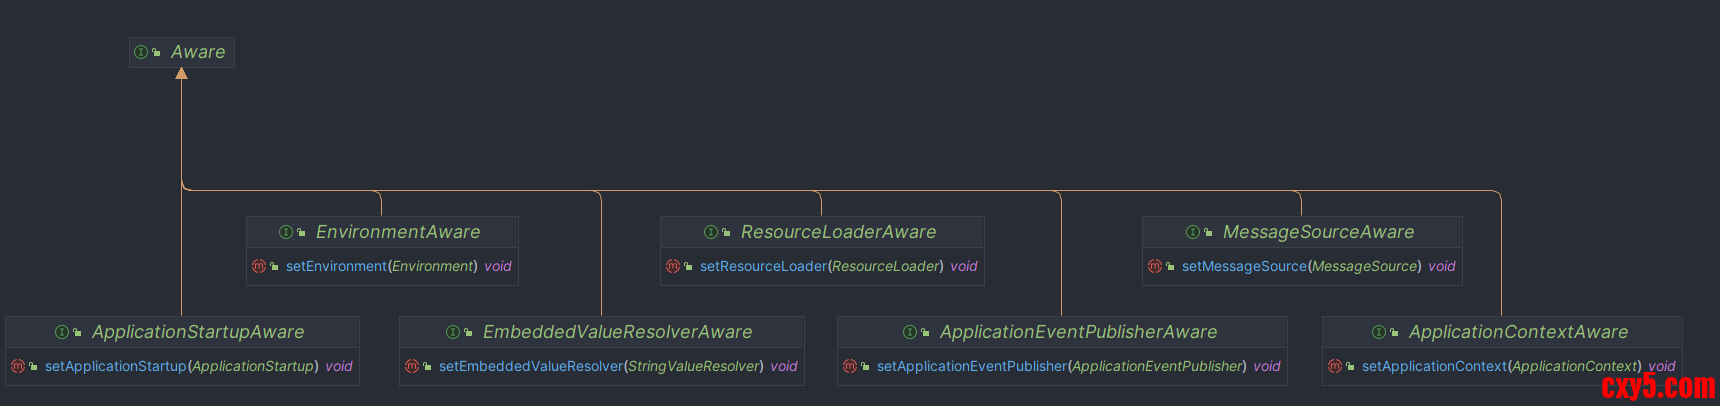Select the Aware interface node title
The image size is (1720, 406).
[x=198, y=52]
